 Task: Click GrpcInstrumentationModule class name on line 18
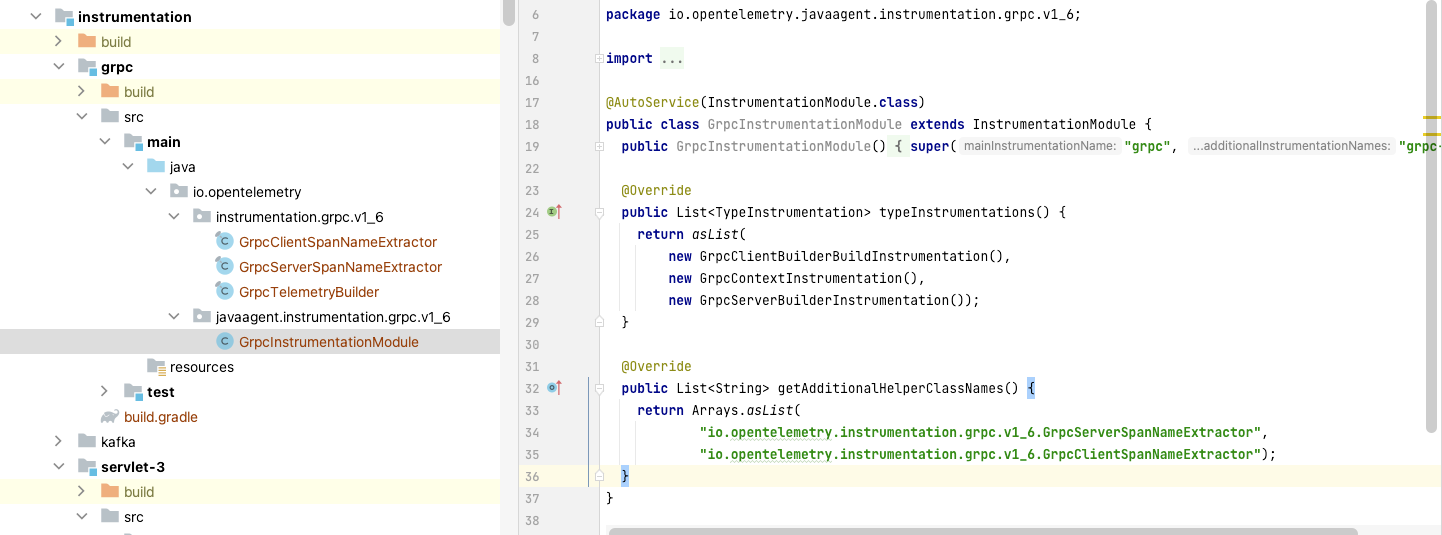click(x=805, y=124)
